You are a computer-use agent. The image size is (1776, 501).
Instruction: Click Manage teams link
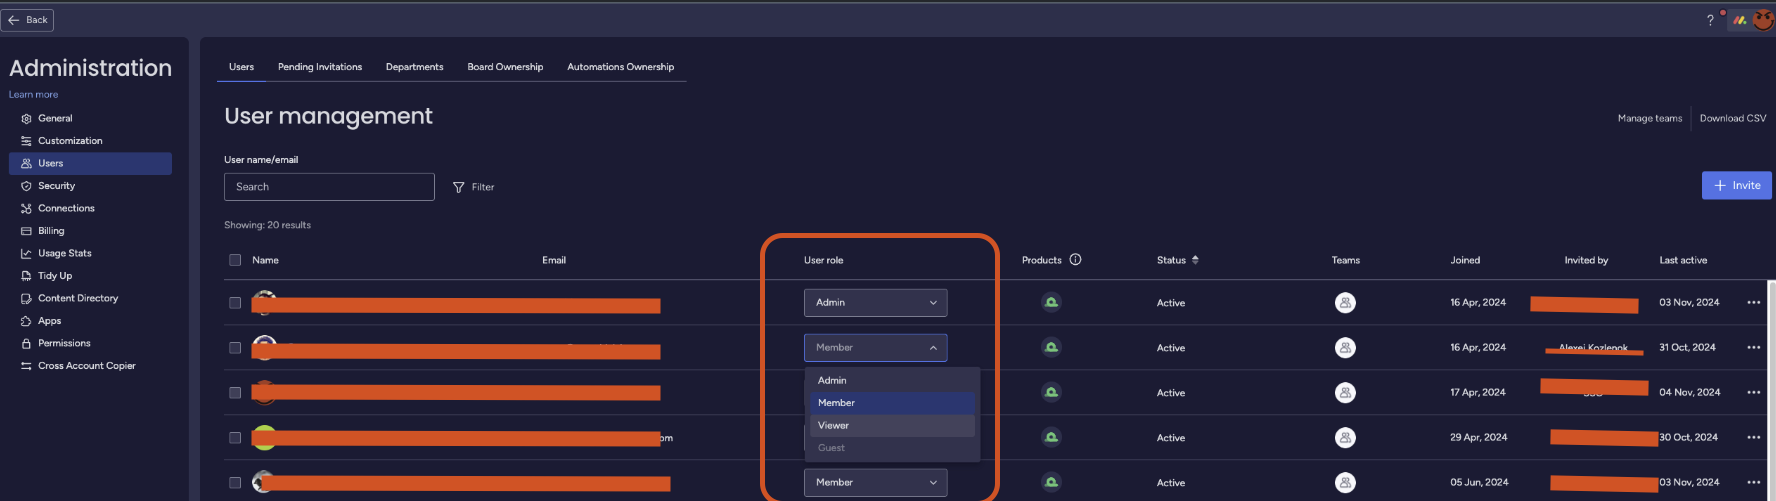click(x=1650, y=118)
